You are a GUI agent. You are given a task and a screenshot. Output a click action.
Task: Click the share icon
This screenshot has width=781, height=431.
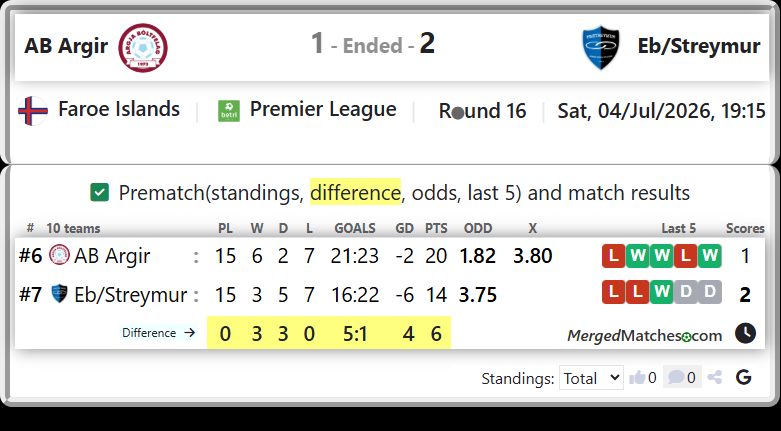[715, 377]
